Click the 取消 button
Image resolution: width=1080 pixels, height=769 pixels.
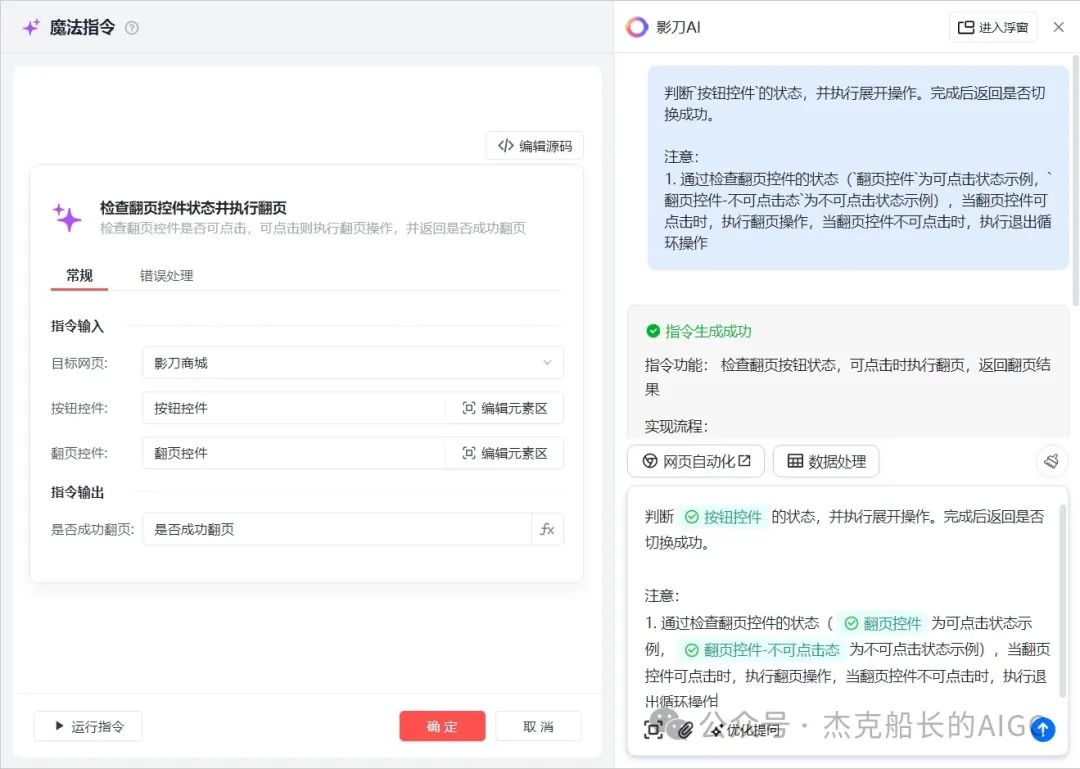(538, 726)
